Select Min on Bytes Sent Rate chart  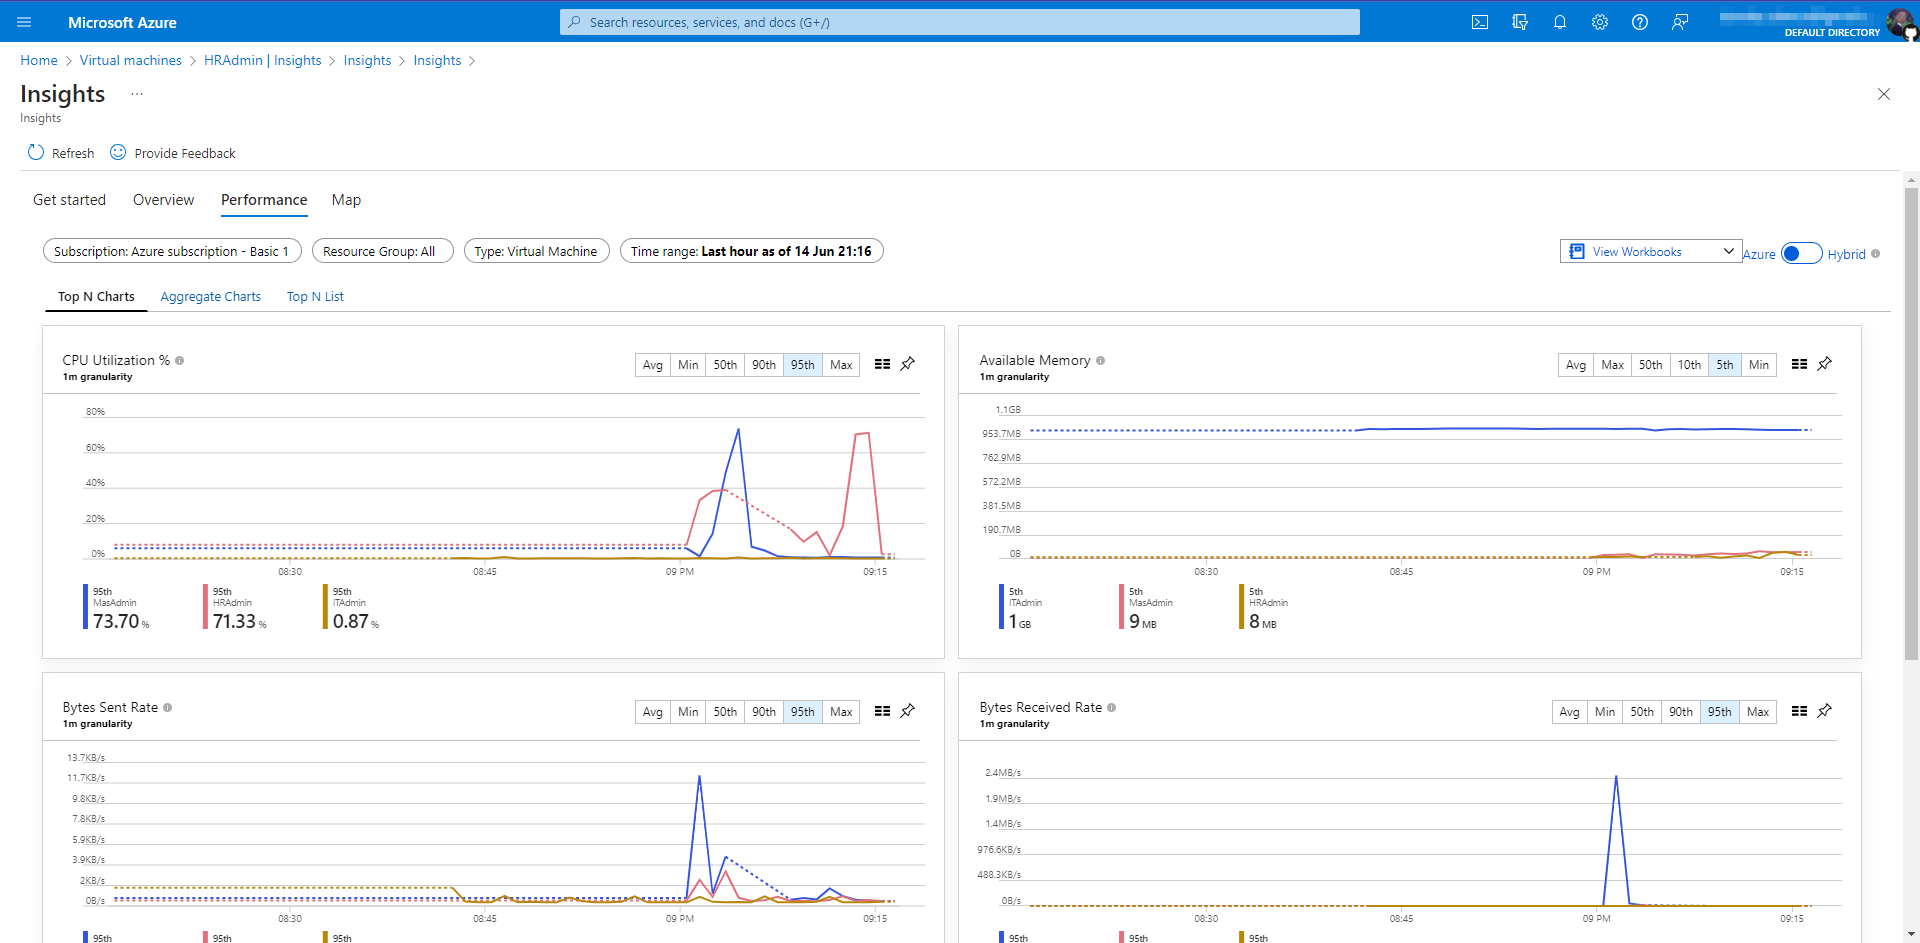(x=688, y=712)
